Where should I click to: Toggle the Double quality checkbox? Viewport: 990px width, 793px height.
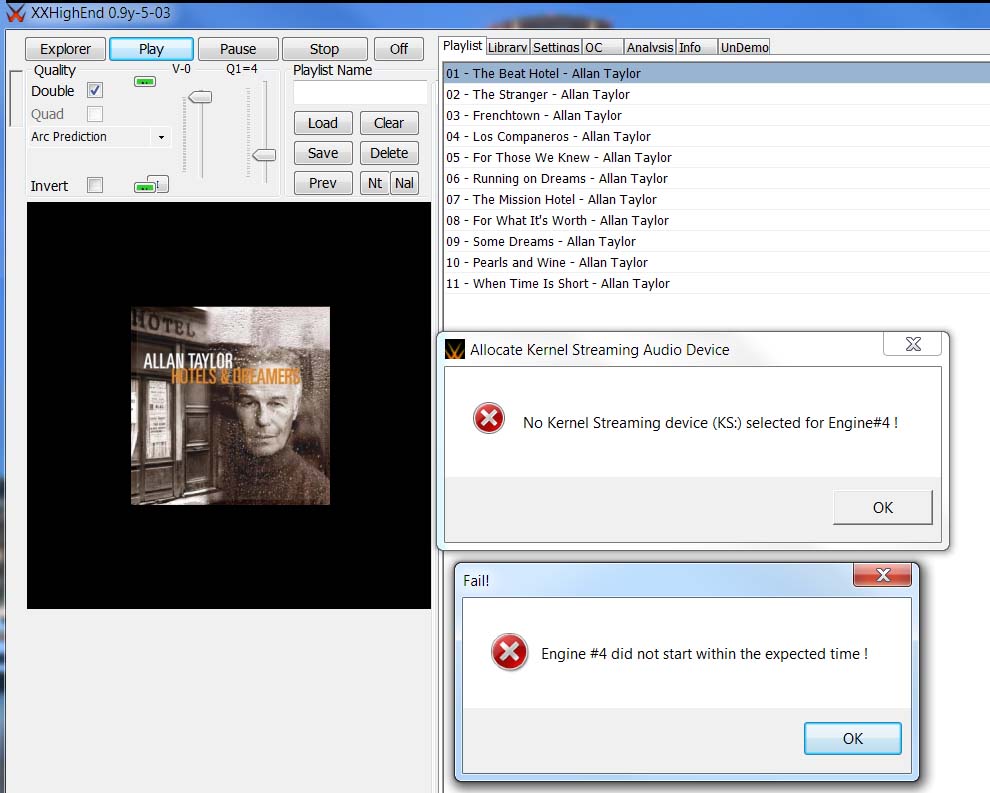95,90
